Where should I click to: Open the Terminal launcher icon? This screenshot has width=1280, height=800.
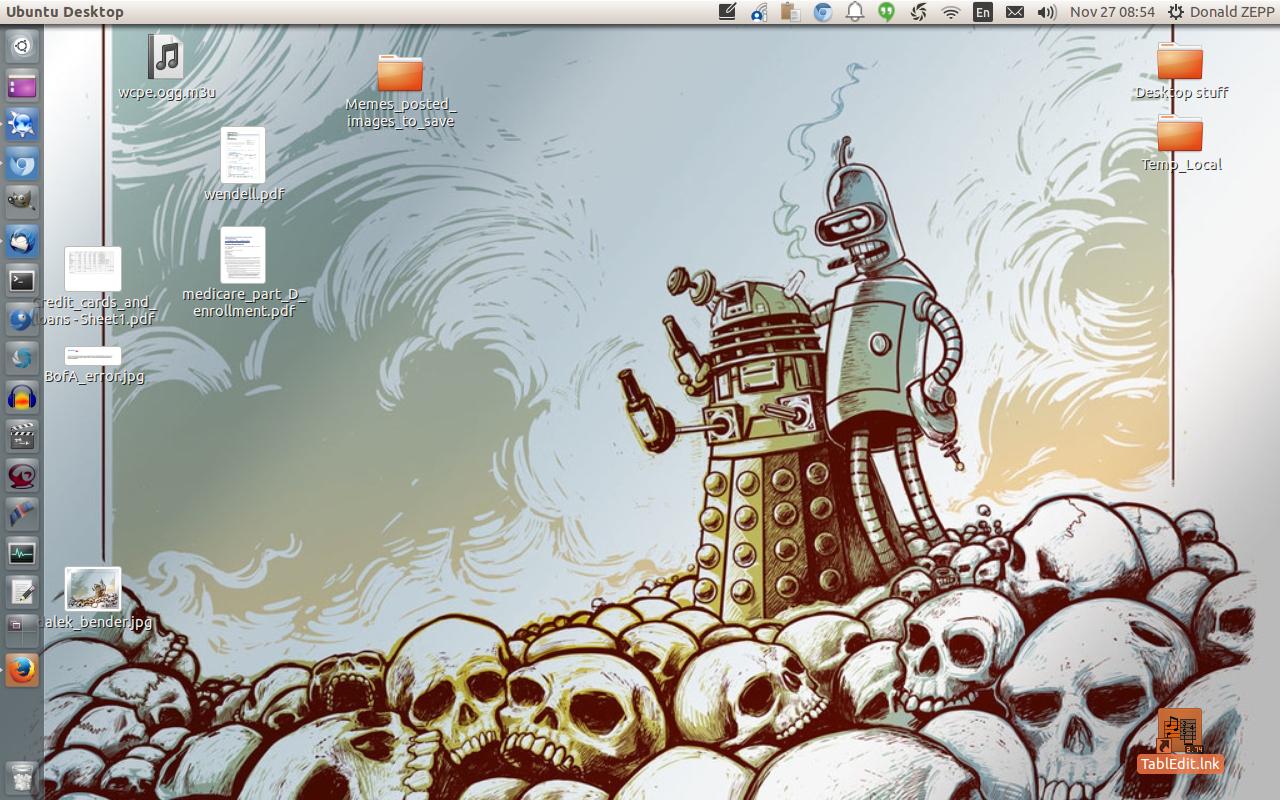22,280
